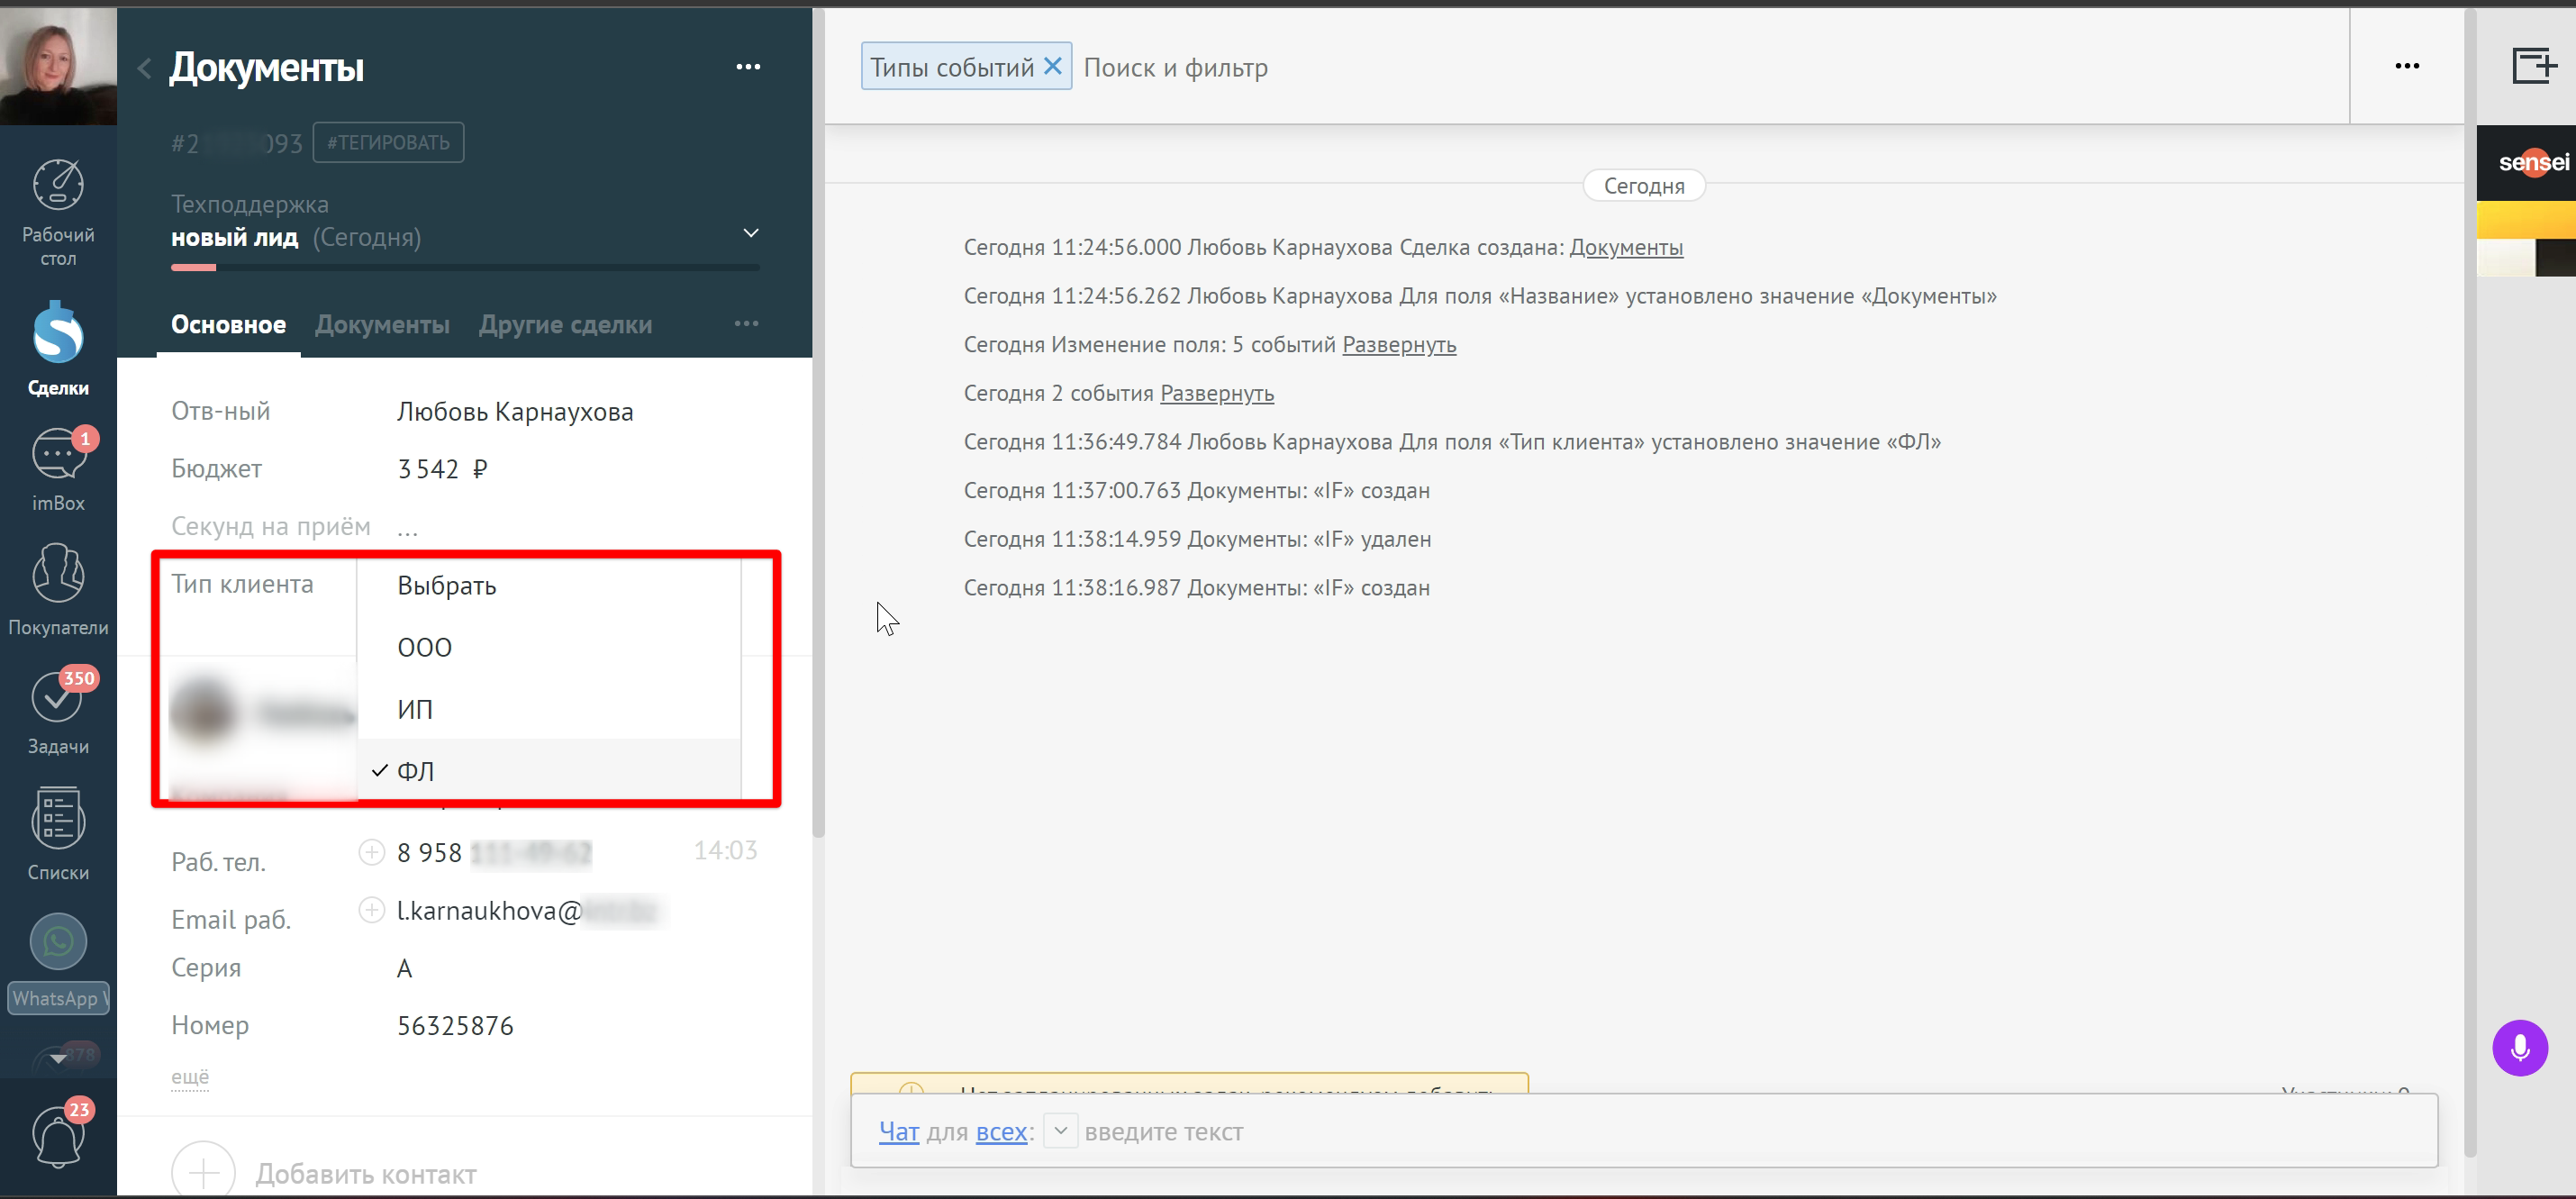This screenshot has height=1199, width=2576.
Task: Open more tabs via dots after Другие сделки
Action: (746, 324)
